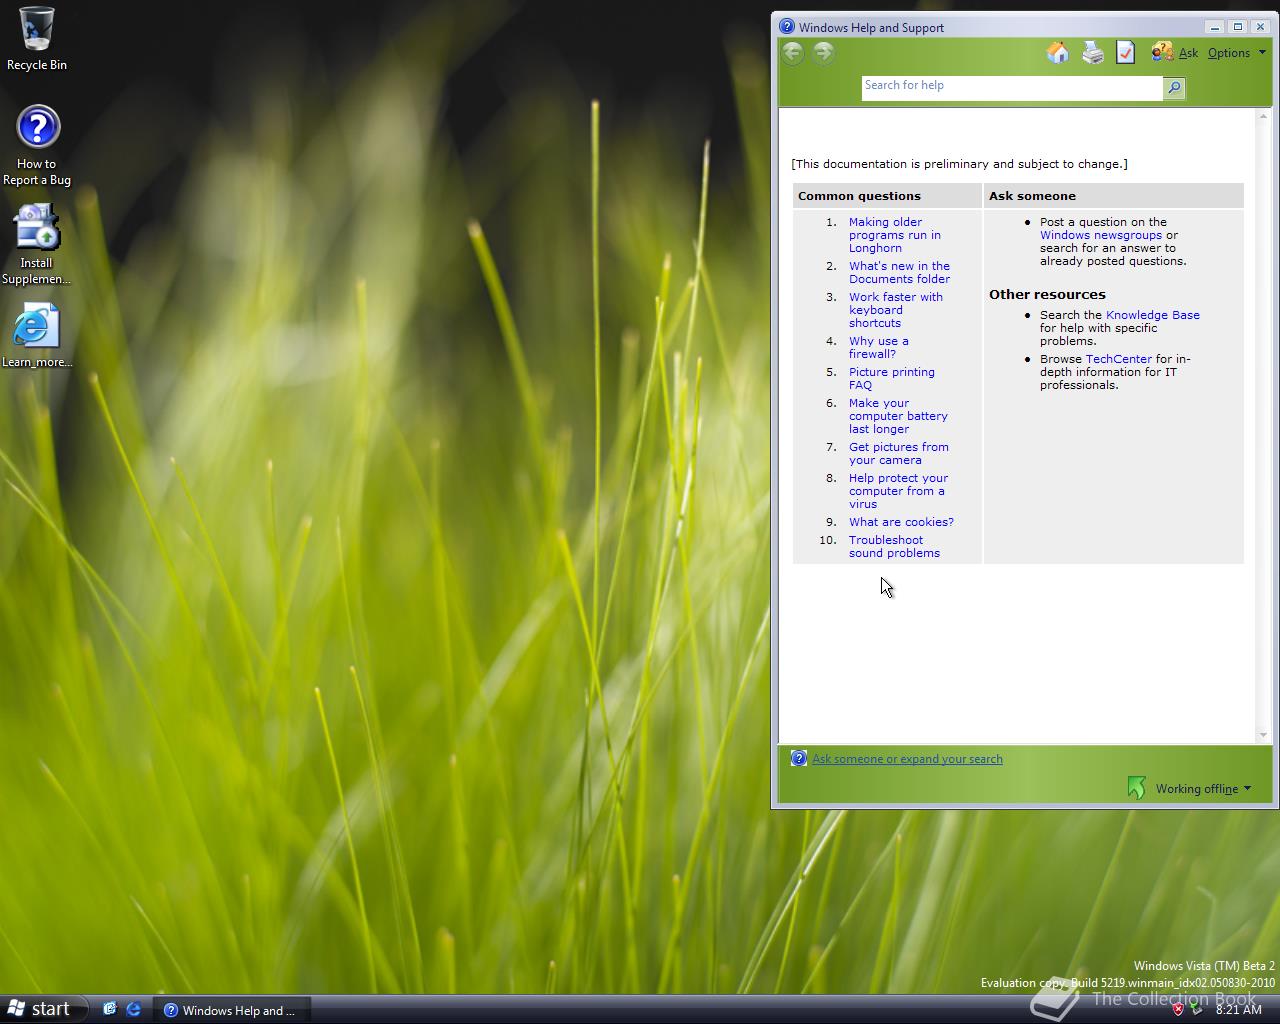Open What's new in Documents folder link
This screenshot has width=1280, height=1024.
tap(899, 273)
